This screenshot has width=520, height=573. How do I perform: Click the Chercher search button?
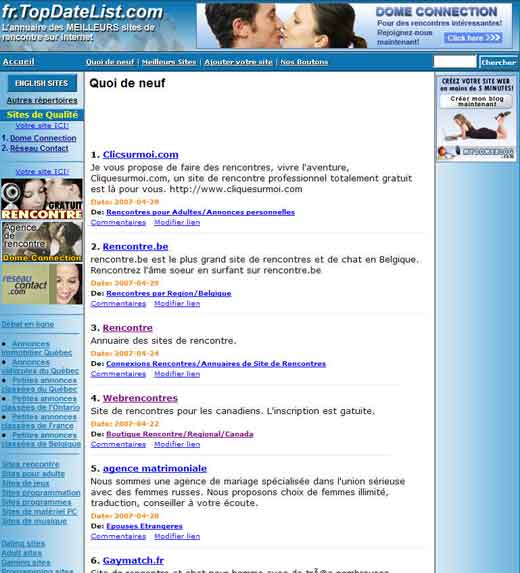pos(498,62)
